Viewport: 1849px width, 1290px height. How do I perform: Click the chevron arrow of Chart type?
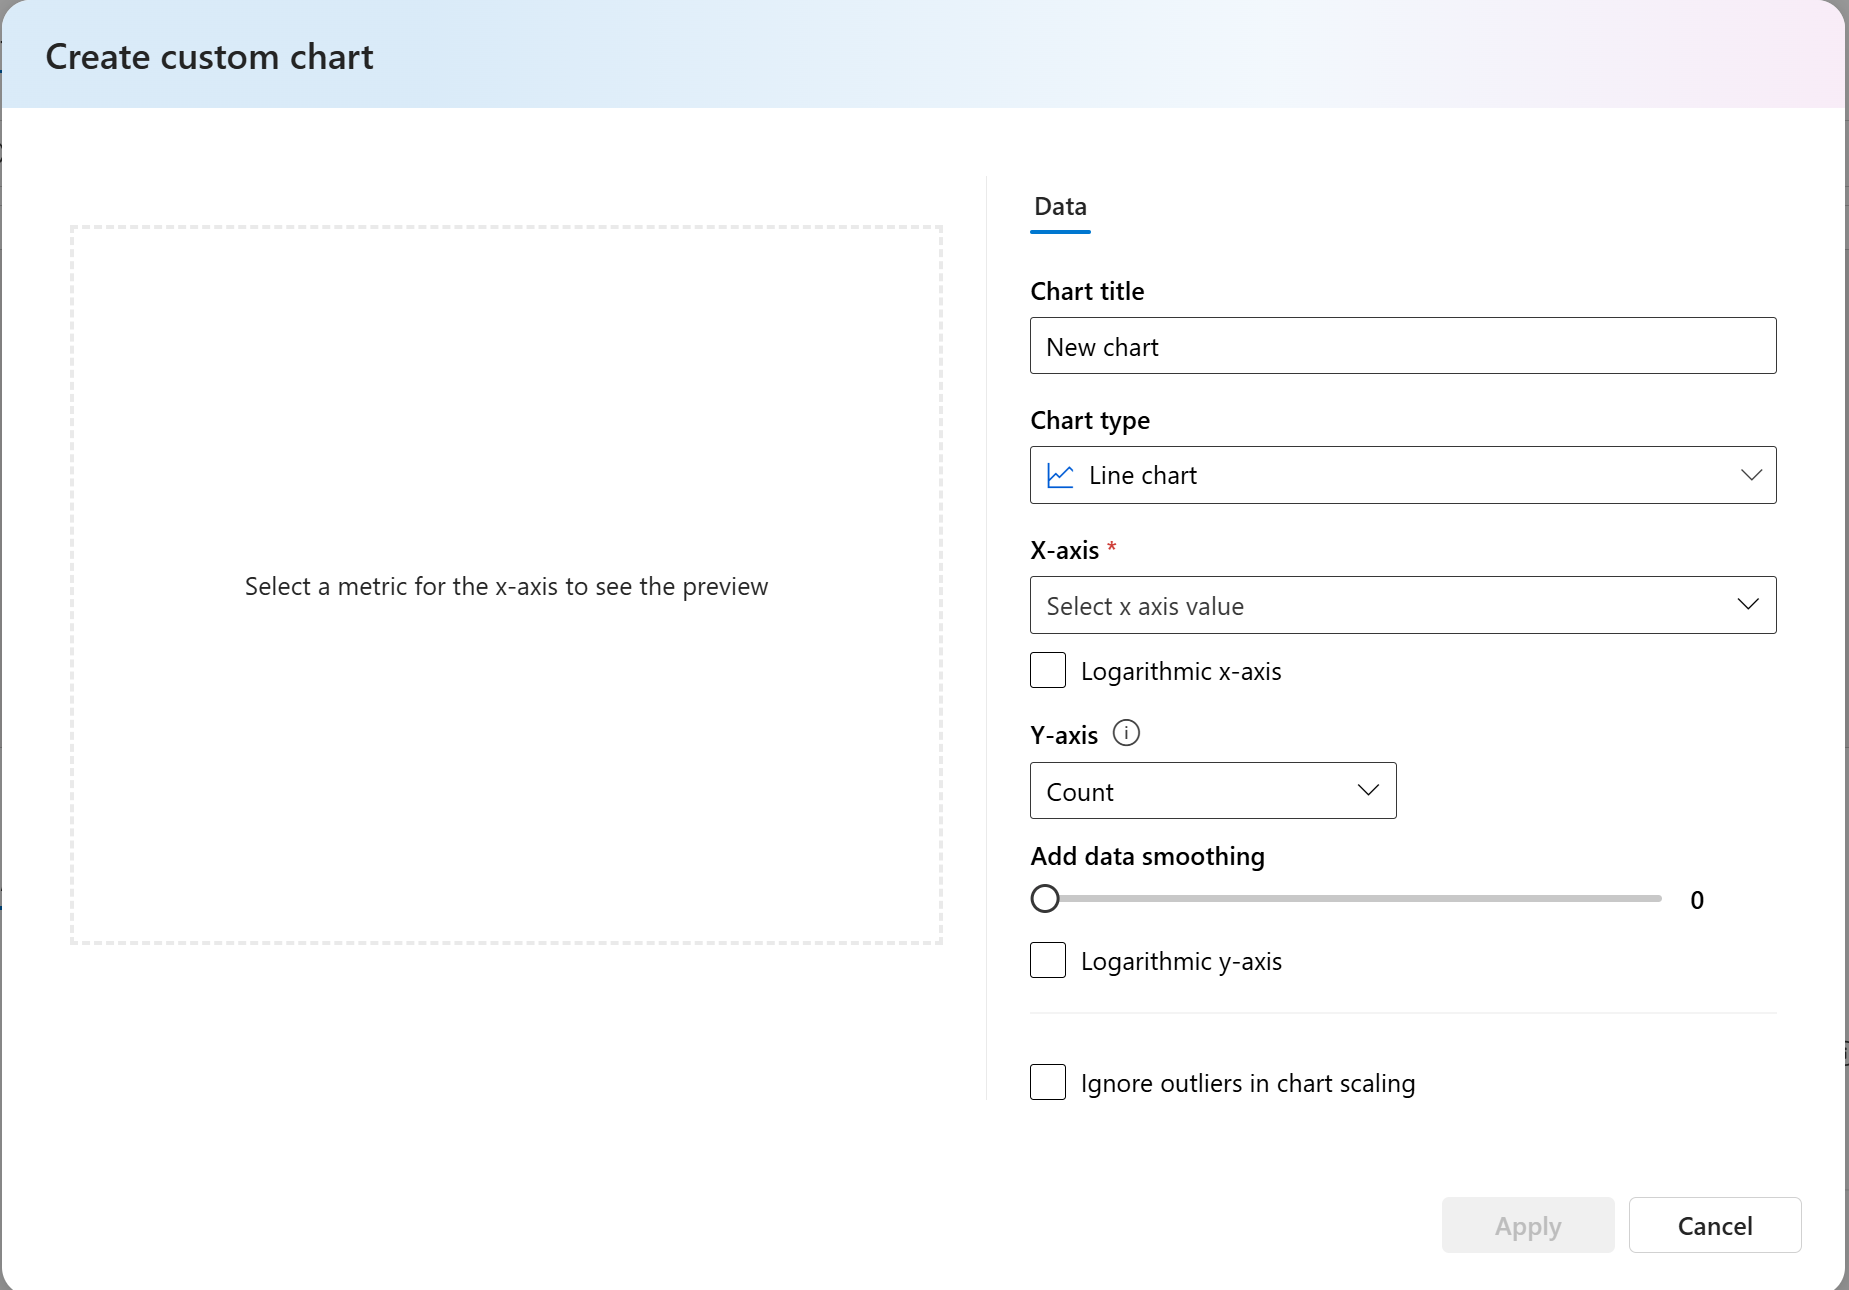pos(1751,475)
